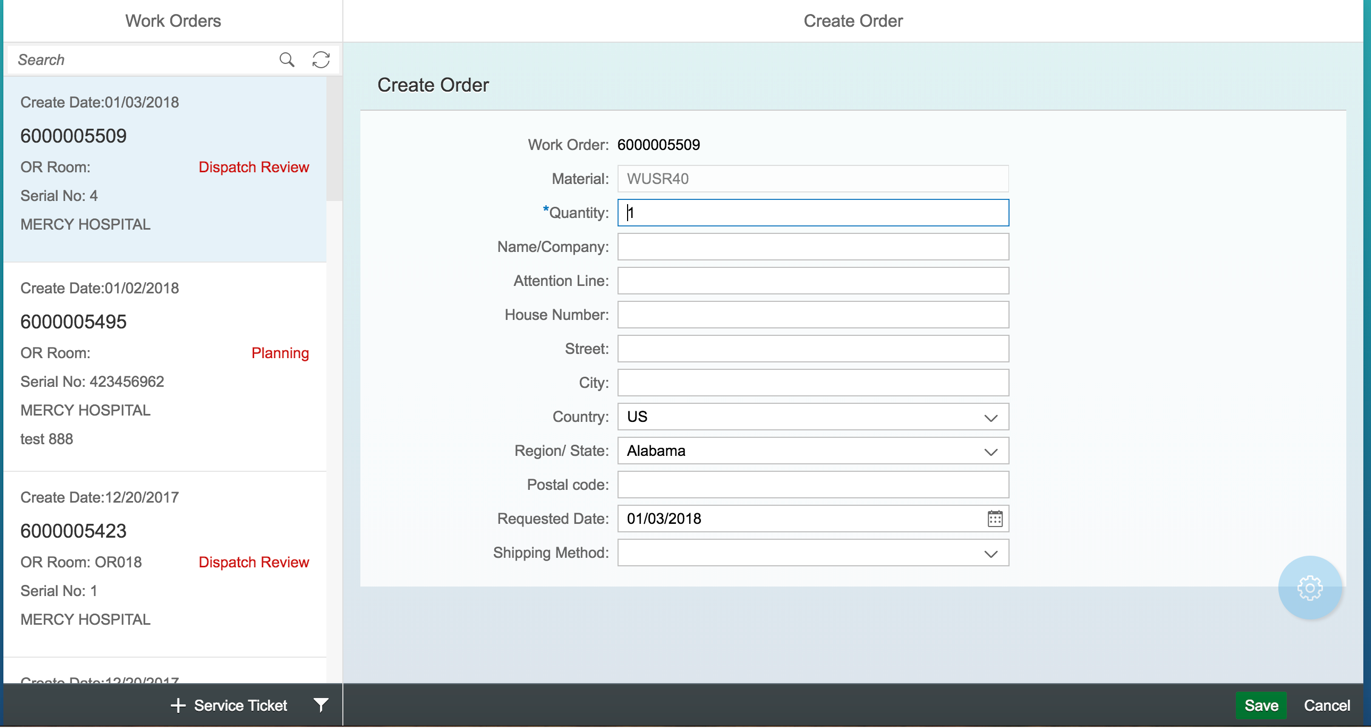1371x728 pixels.
Task: Save the new order
Action: (x=1261, y=705)
